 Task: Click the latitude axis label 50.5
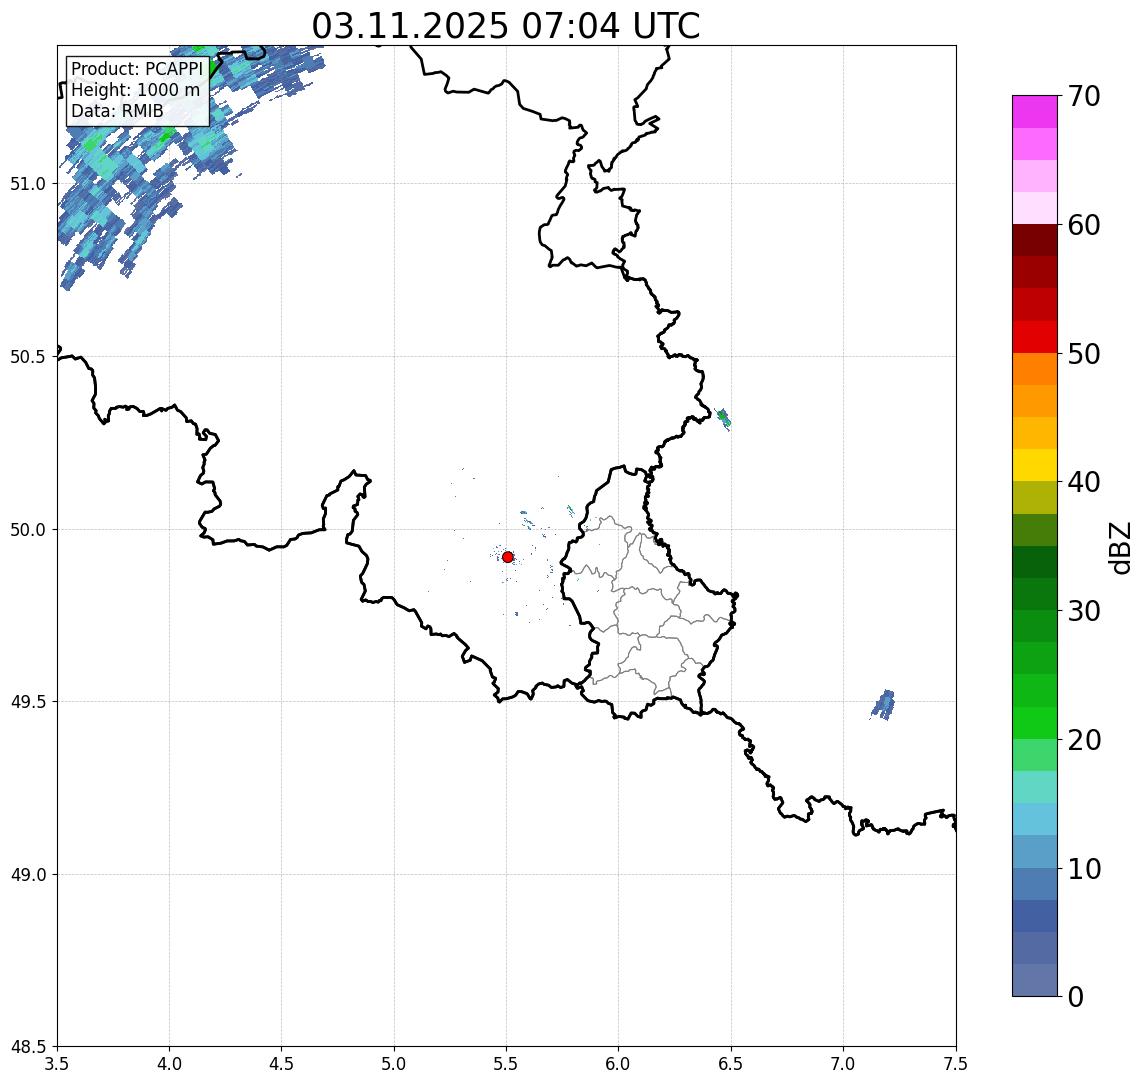tap(28, 357)
